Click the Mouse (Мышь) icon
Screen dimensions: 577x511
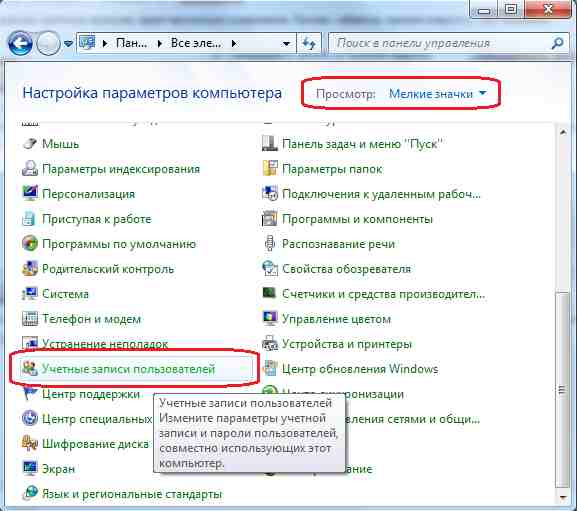(29, 143)
